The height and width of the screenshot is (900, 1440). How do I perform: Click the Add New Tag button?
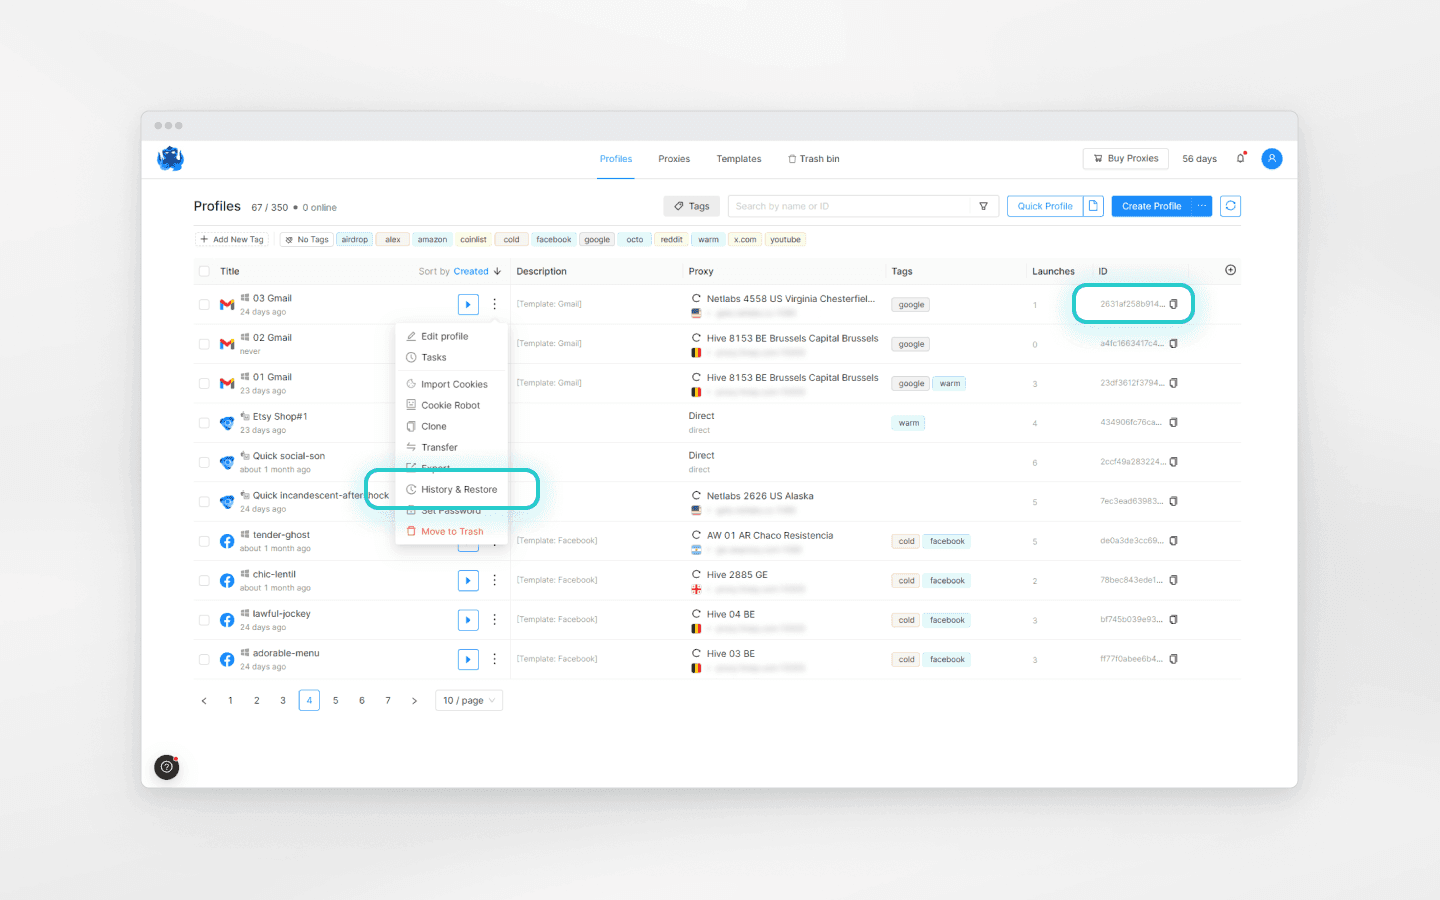pyautogui.click(x=232, y=239)
